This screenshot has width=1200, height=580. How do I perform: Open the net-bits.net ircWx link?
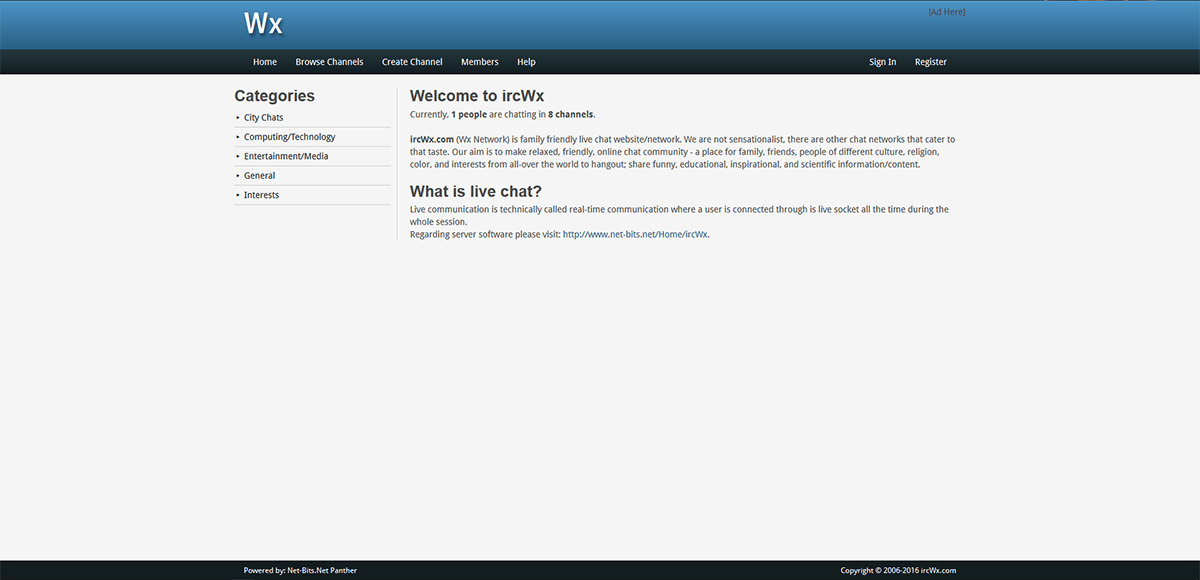(x=635, y=235)
